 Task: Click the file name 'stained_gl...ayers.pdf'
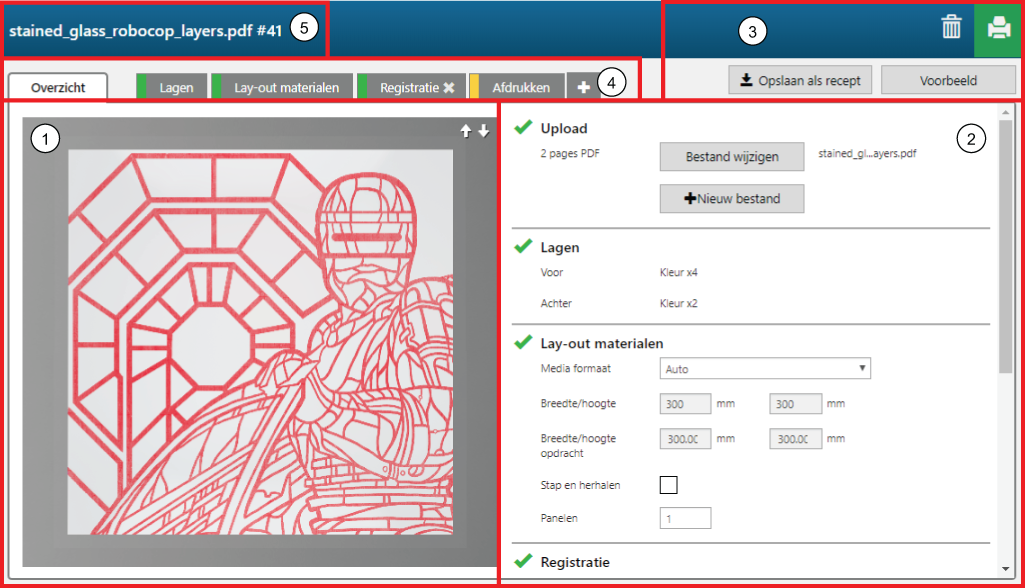click(867, 153)
